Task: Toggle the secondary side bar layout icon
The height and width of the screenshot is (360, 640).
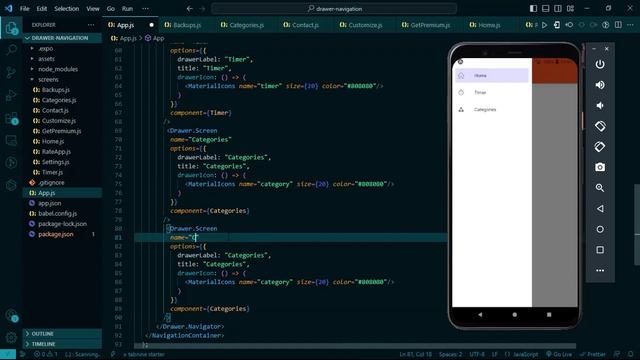Action: click(558, 9)
